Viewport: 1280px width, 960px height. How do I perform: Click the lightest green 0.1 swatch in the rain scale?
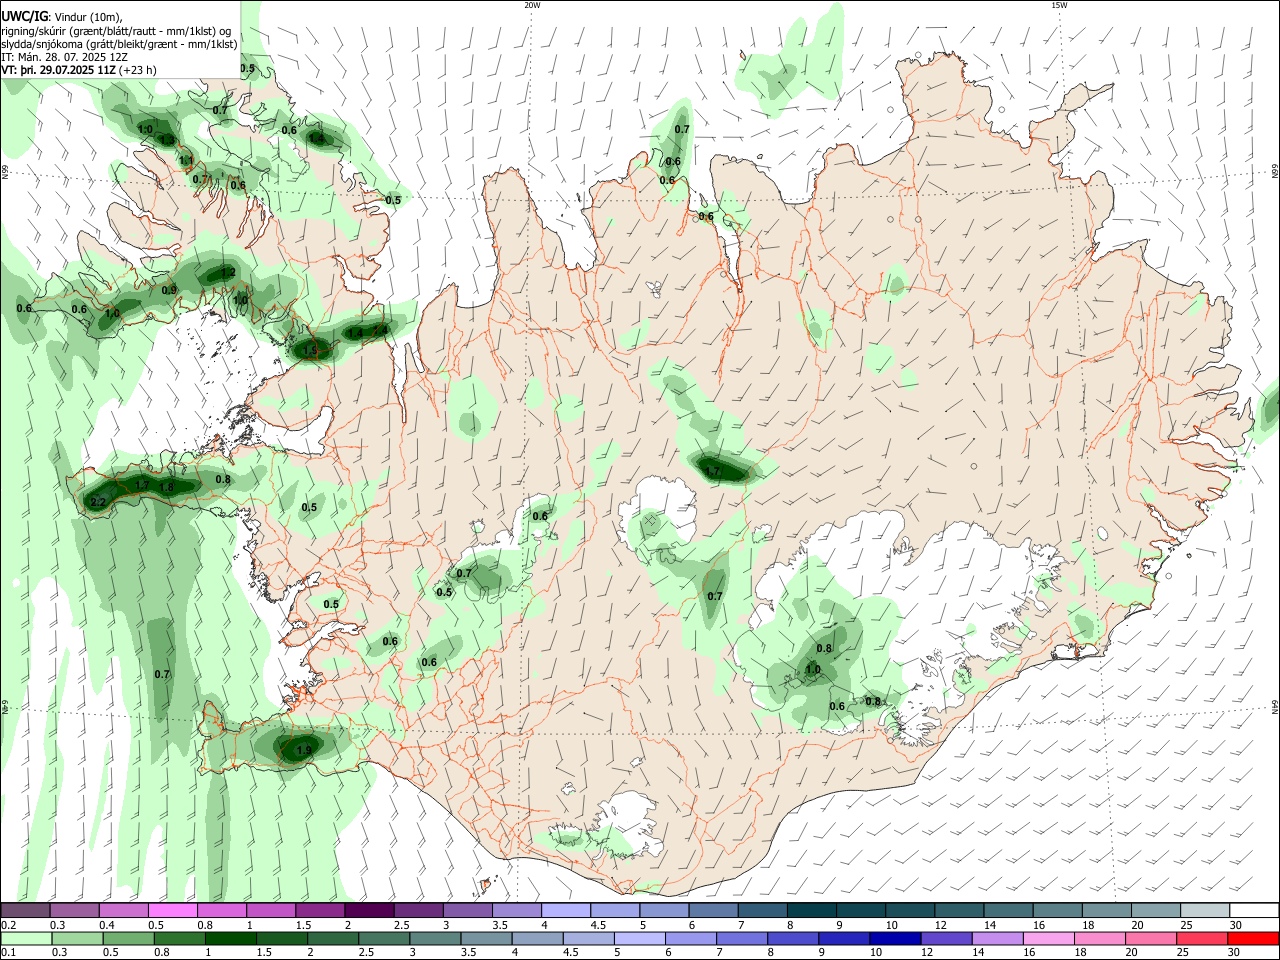pyautogui.click(x=26, y=938)
